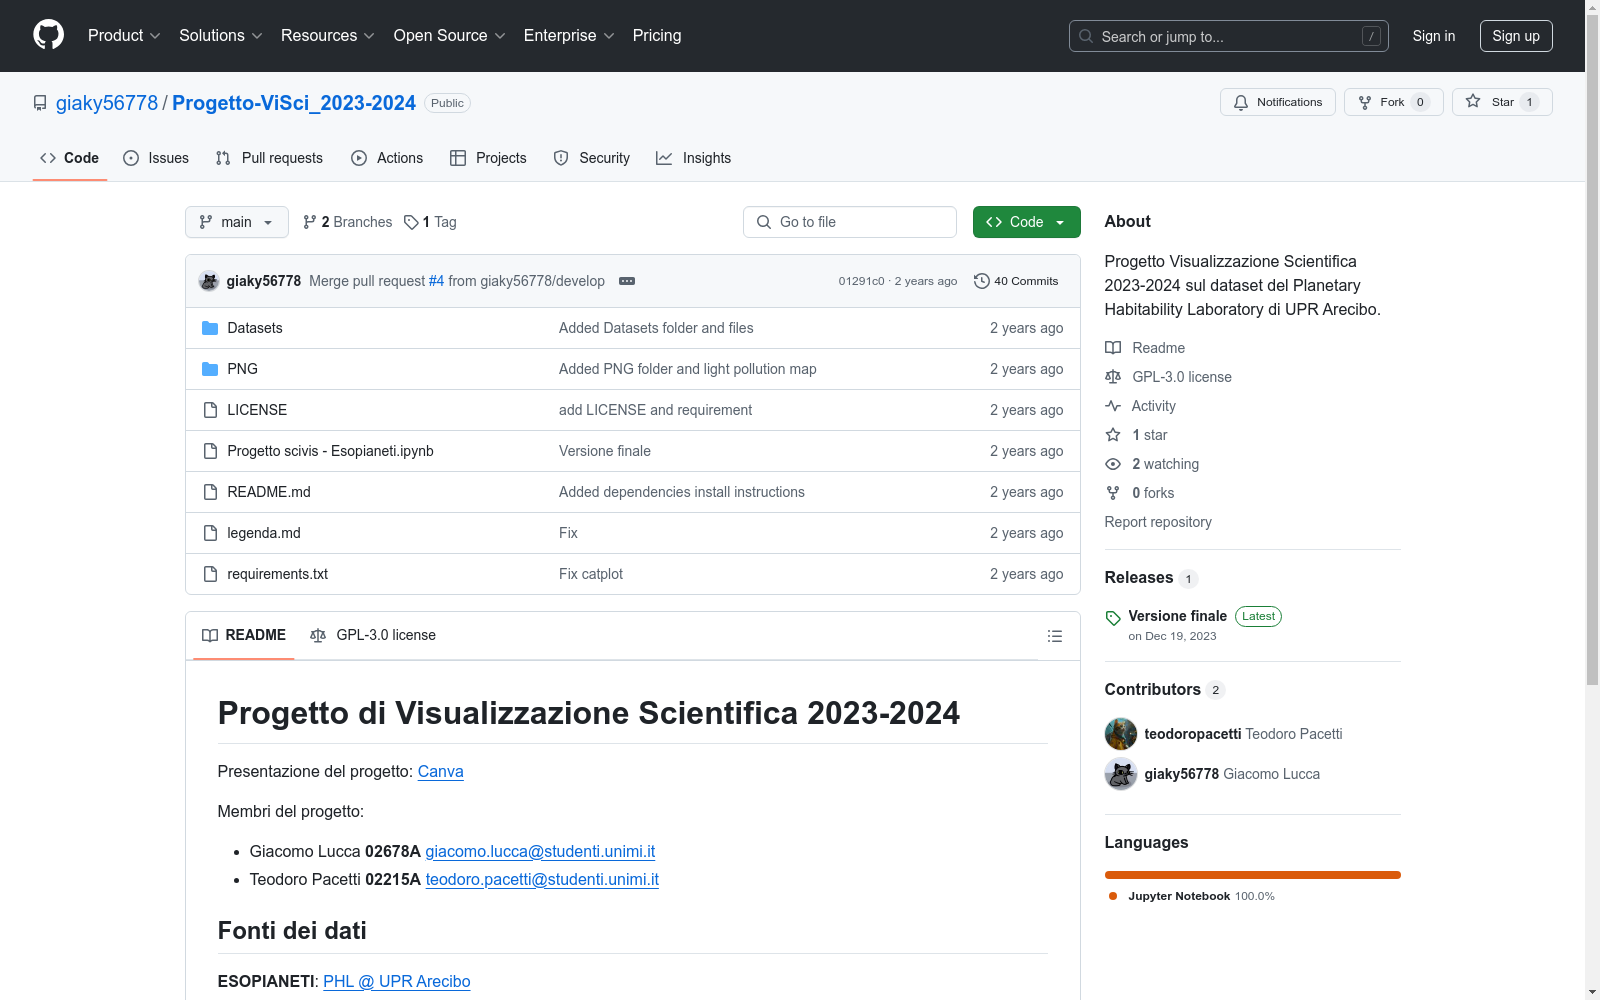Click the requirements.txt file icon

pyautogui.click(x=210, y=574)
